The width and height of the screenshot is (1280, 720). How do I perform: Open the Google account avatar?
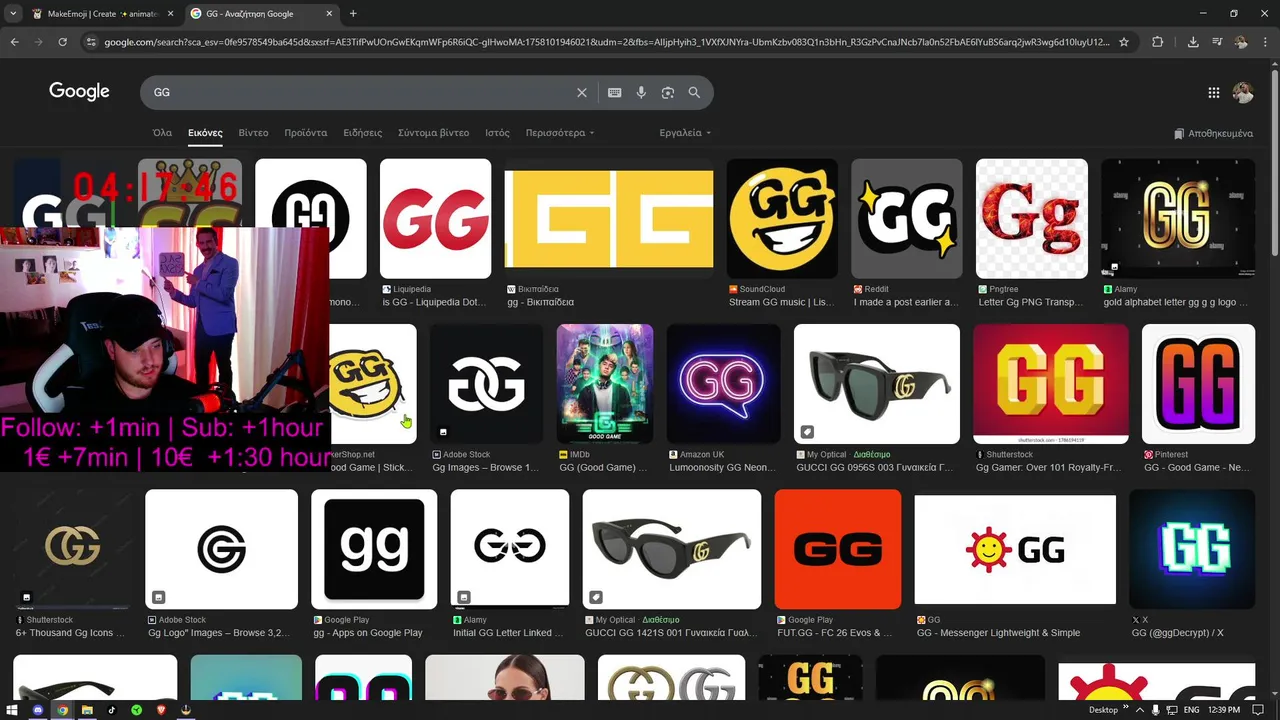(x=1243, y=92)
